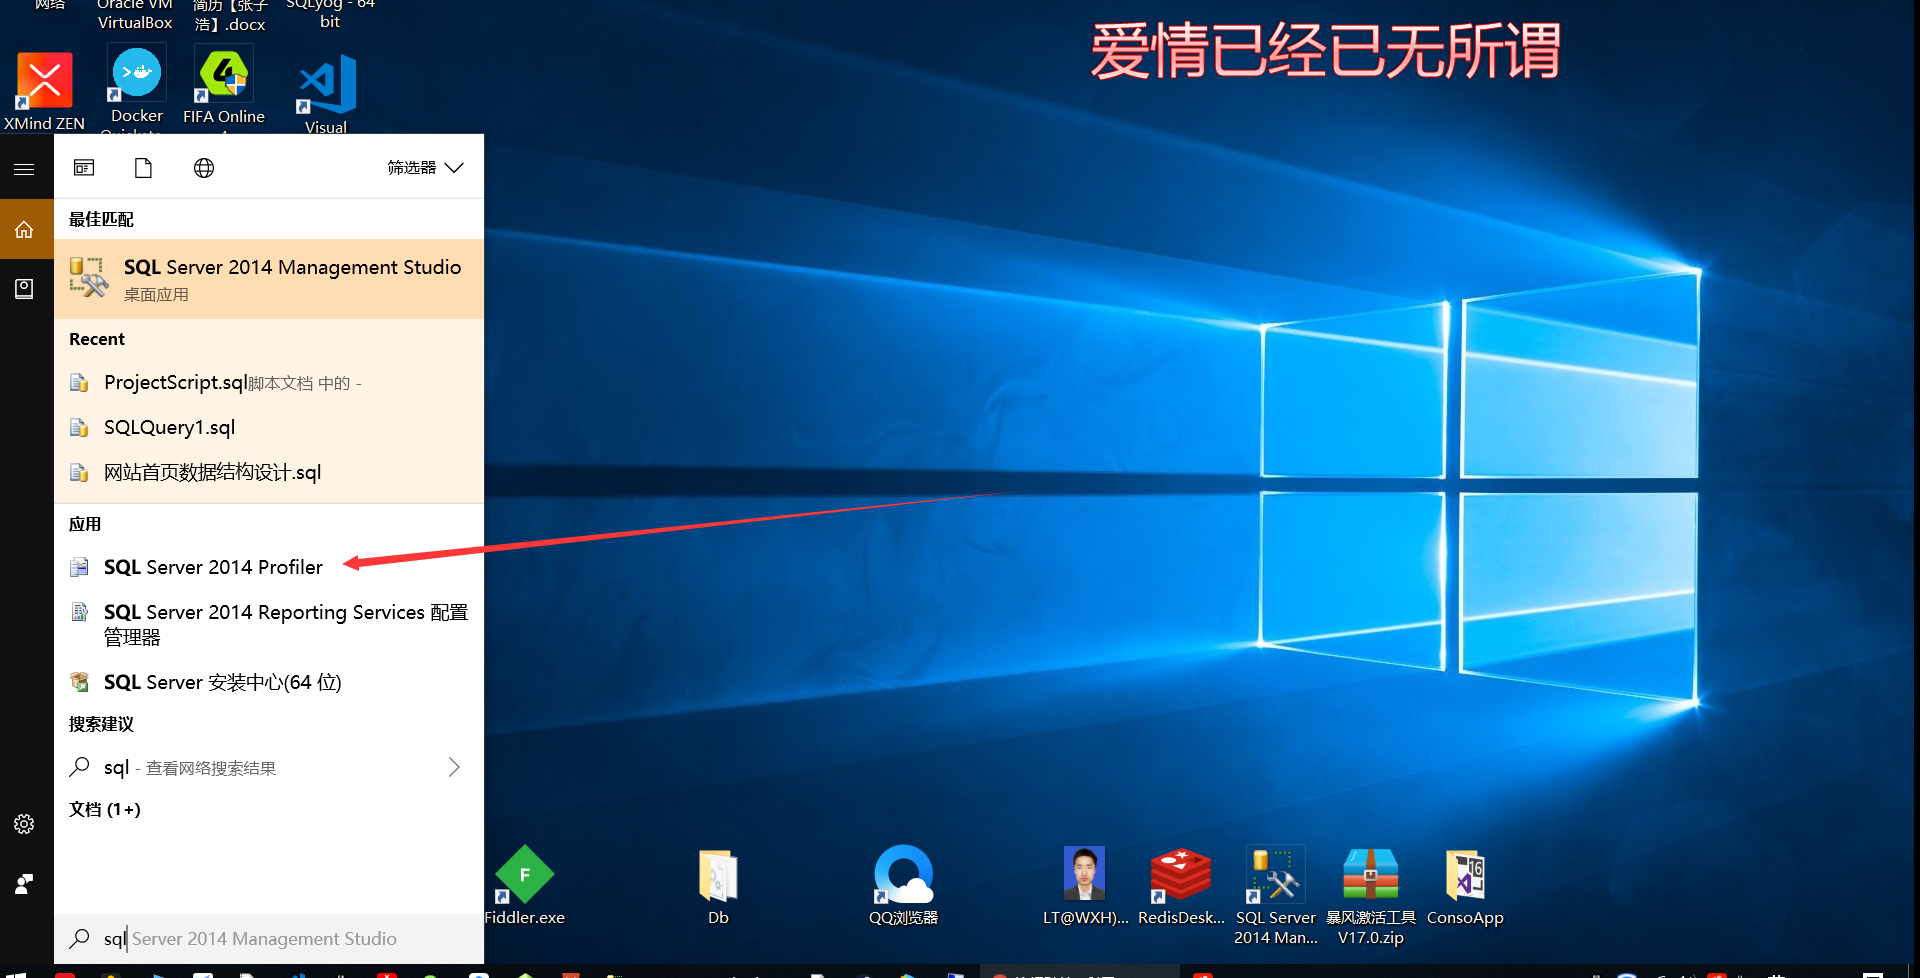Select the FIFA Online desktop icon

point(224,86)
